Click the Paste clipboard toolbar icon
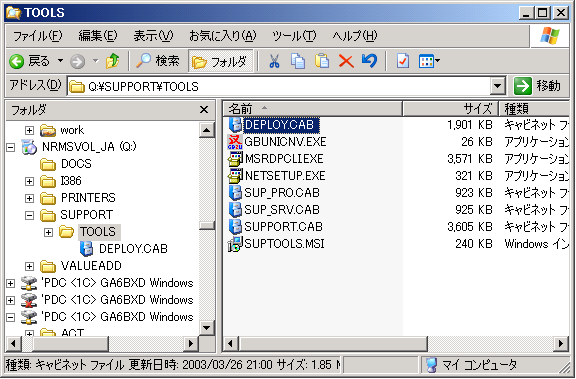The height and width of the screenshot is (379, 576). [321, 61]
